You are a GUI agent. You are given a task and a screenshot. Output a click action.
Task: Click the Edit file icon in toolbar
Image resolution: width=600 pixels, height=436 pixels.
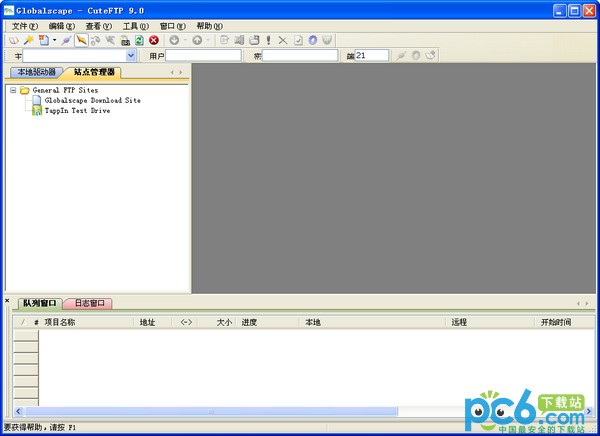pos(224,40)
